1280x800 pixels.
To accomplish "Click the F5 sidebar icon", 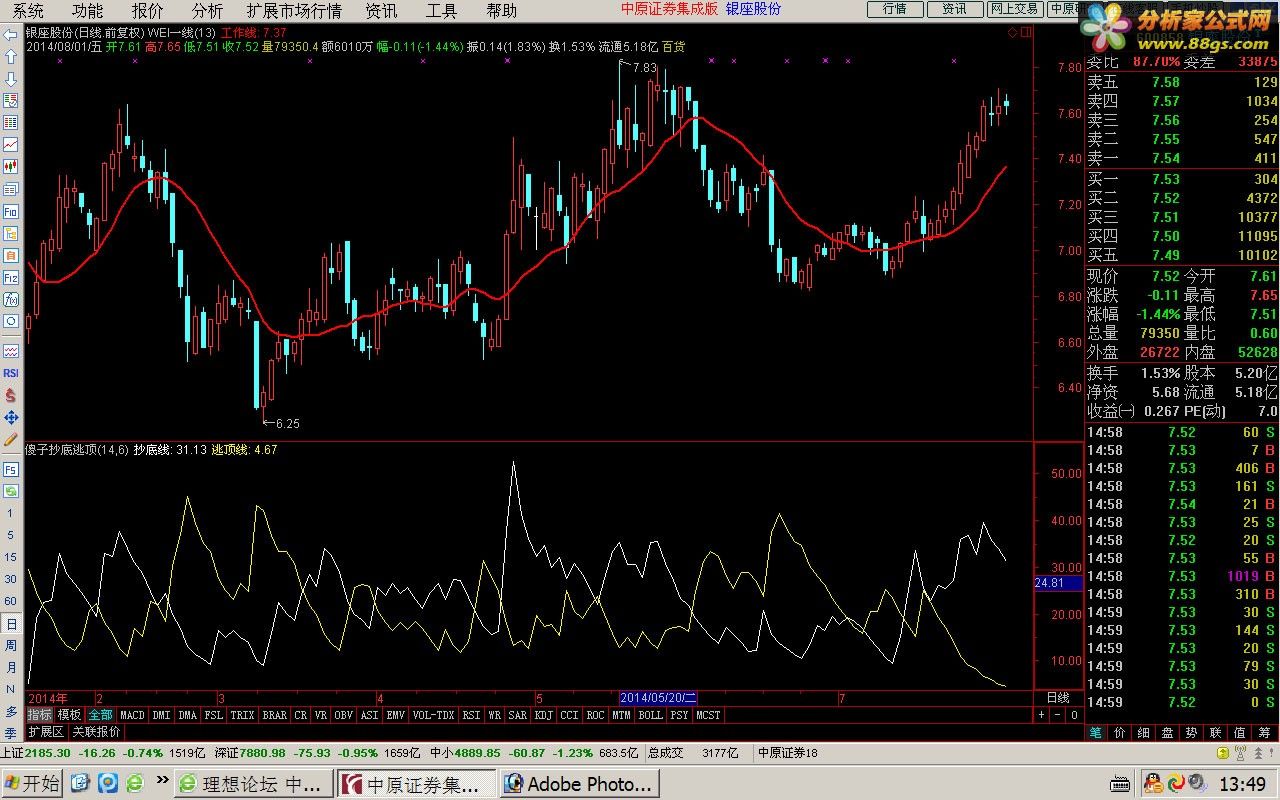I will (x=11, y=469).
